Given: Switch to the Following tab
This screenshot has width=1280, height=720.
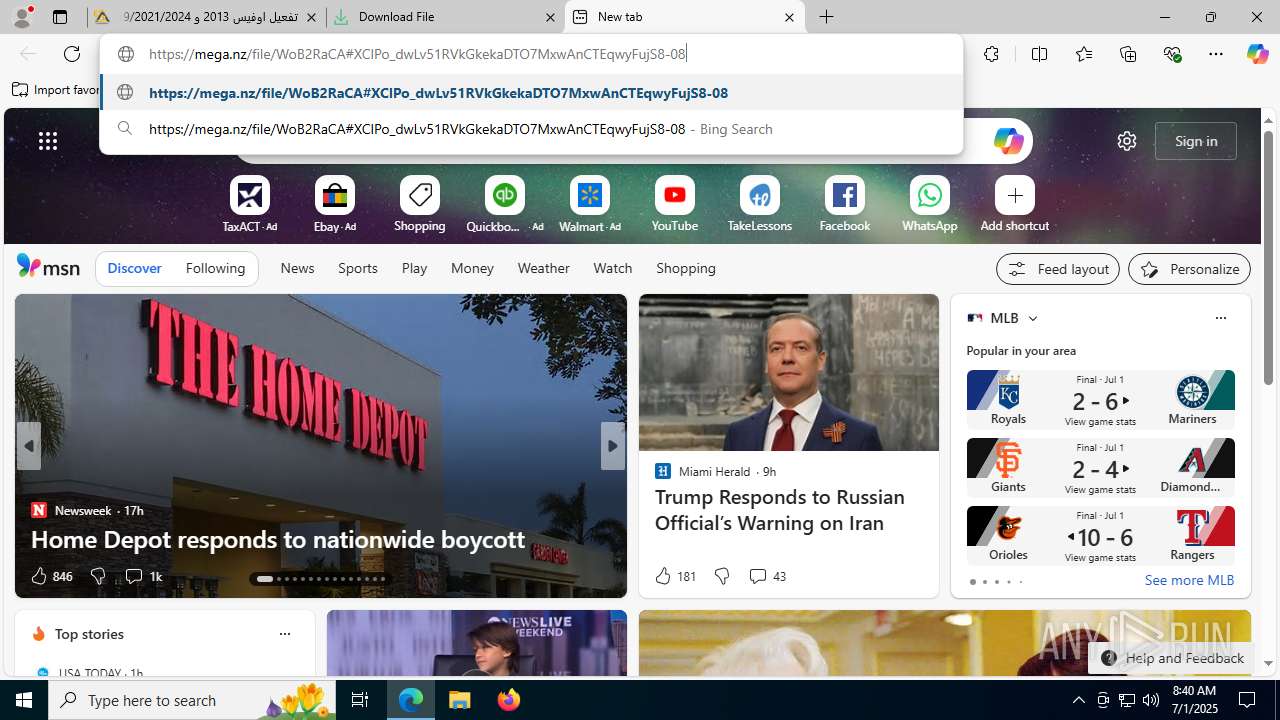Looking at the screenshot, I should 215,268.
